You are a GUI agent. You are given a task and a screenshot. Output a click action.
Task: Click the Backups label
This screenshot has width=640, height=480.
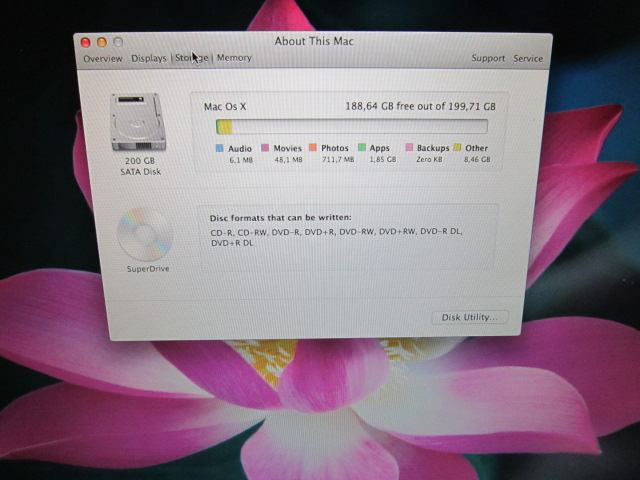(433, 148)
